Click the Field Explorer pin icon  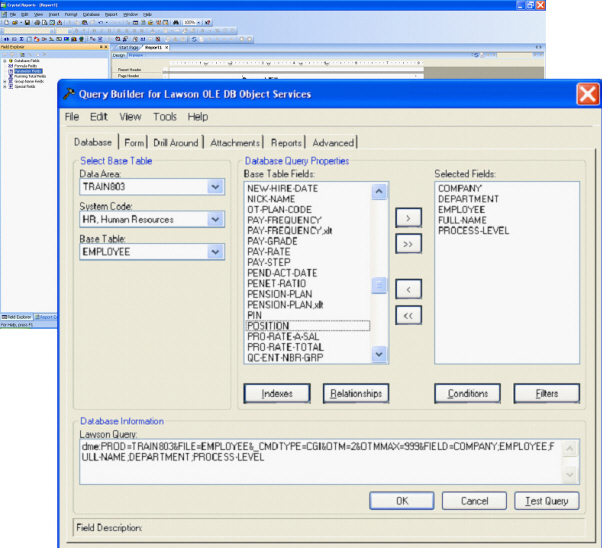click(101, 47)
